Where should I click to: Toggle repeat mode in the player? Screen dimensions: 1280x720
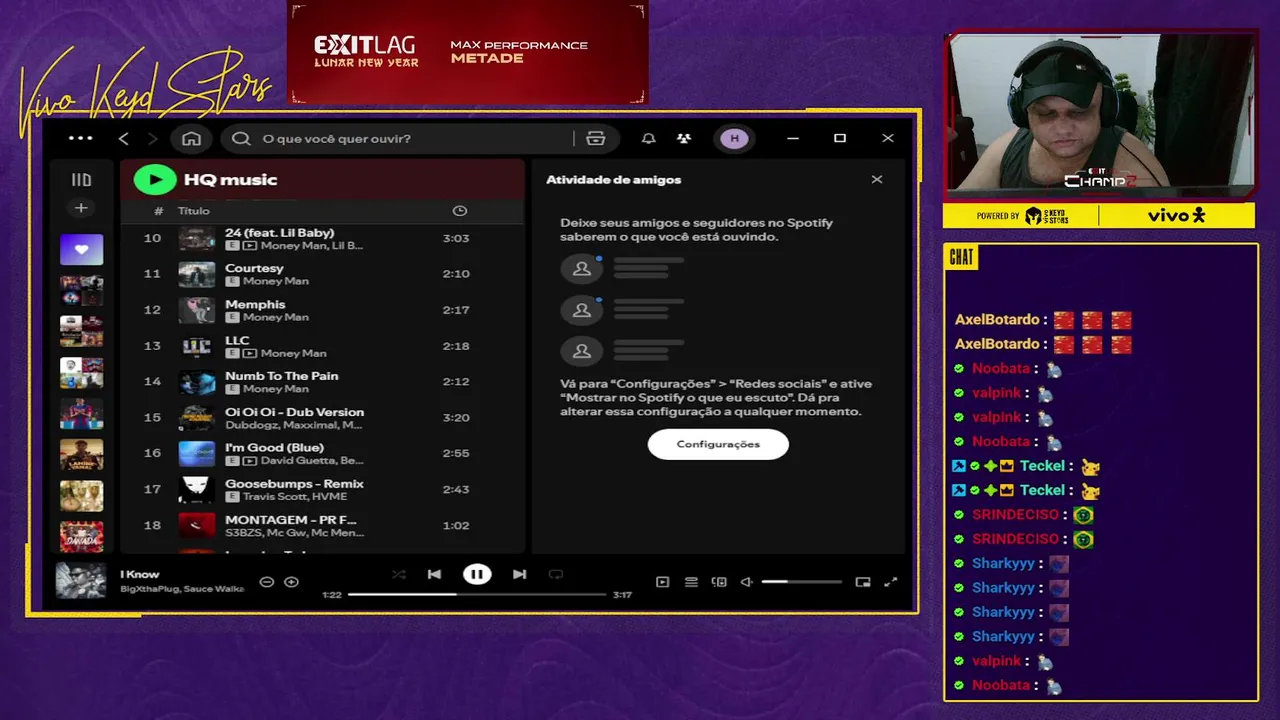click(x=556, y=575)
